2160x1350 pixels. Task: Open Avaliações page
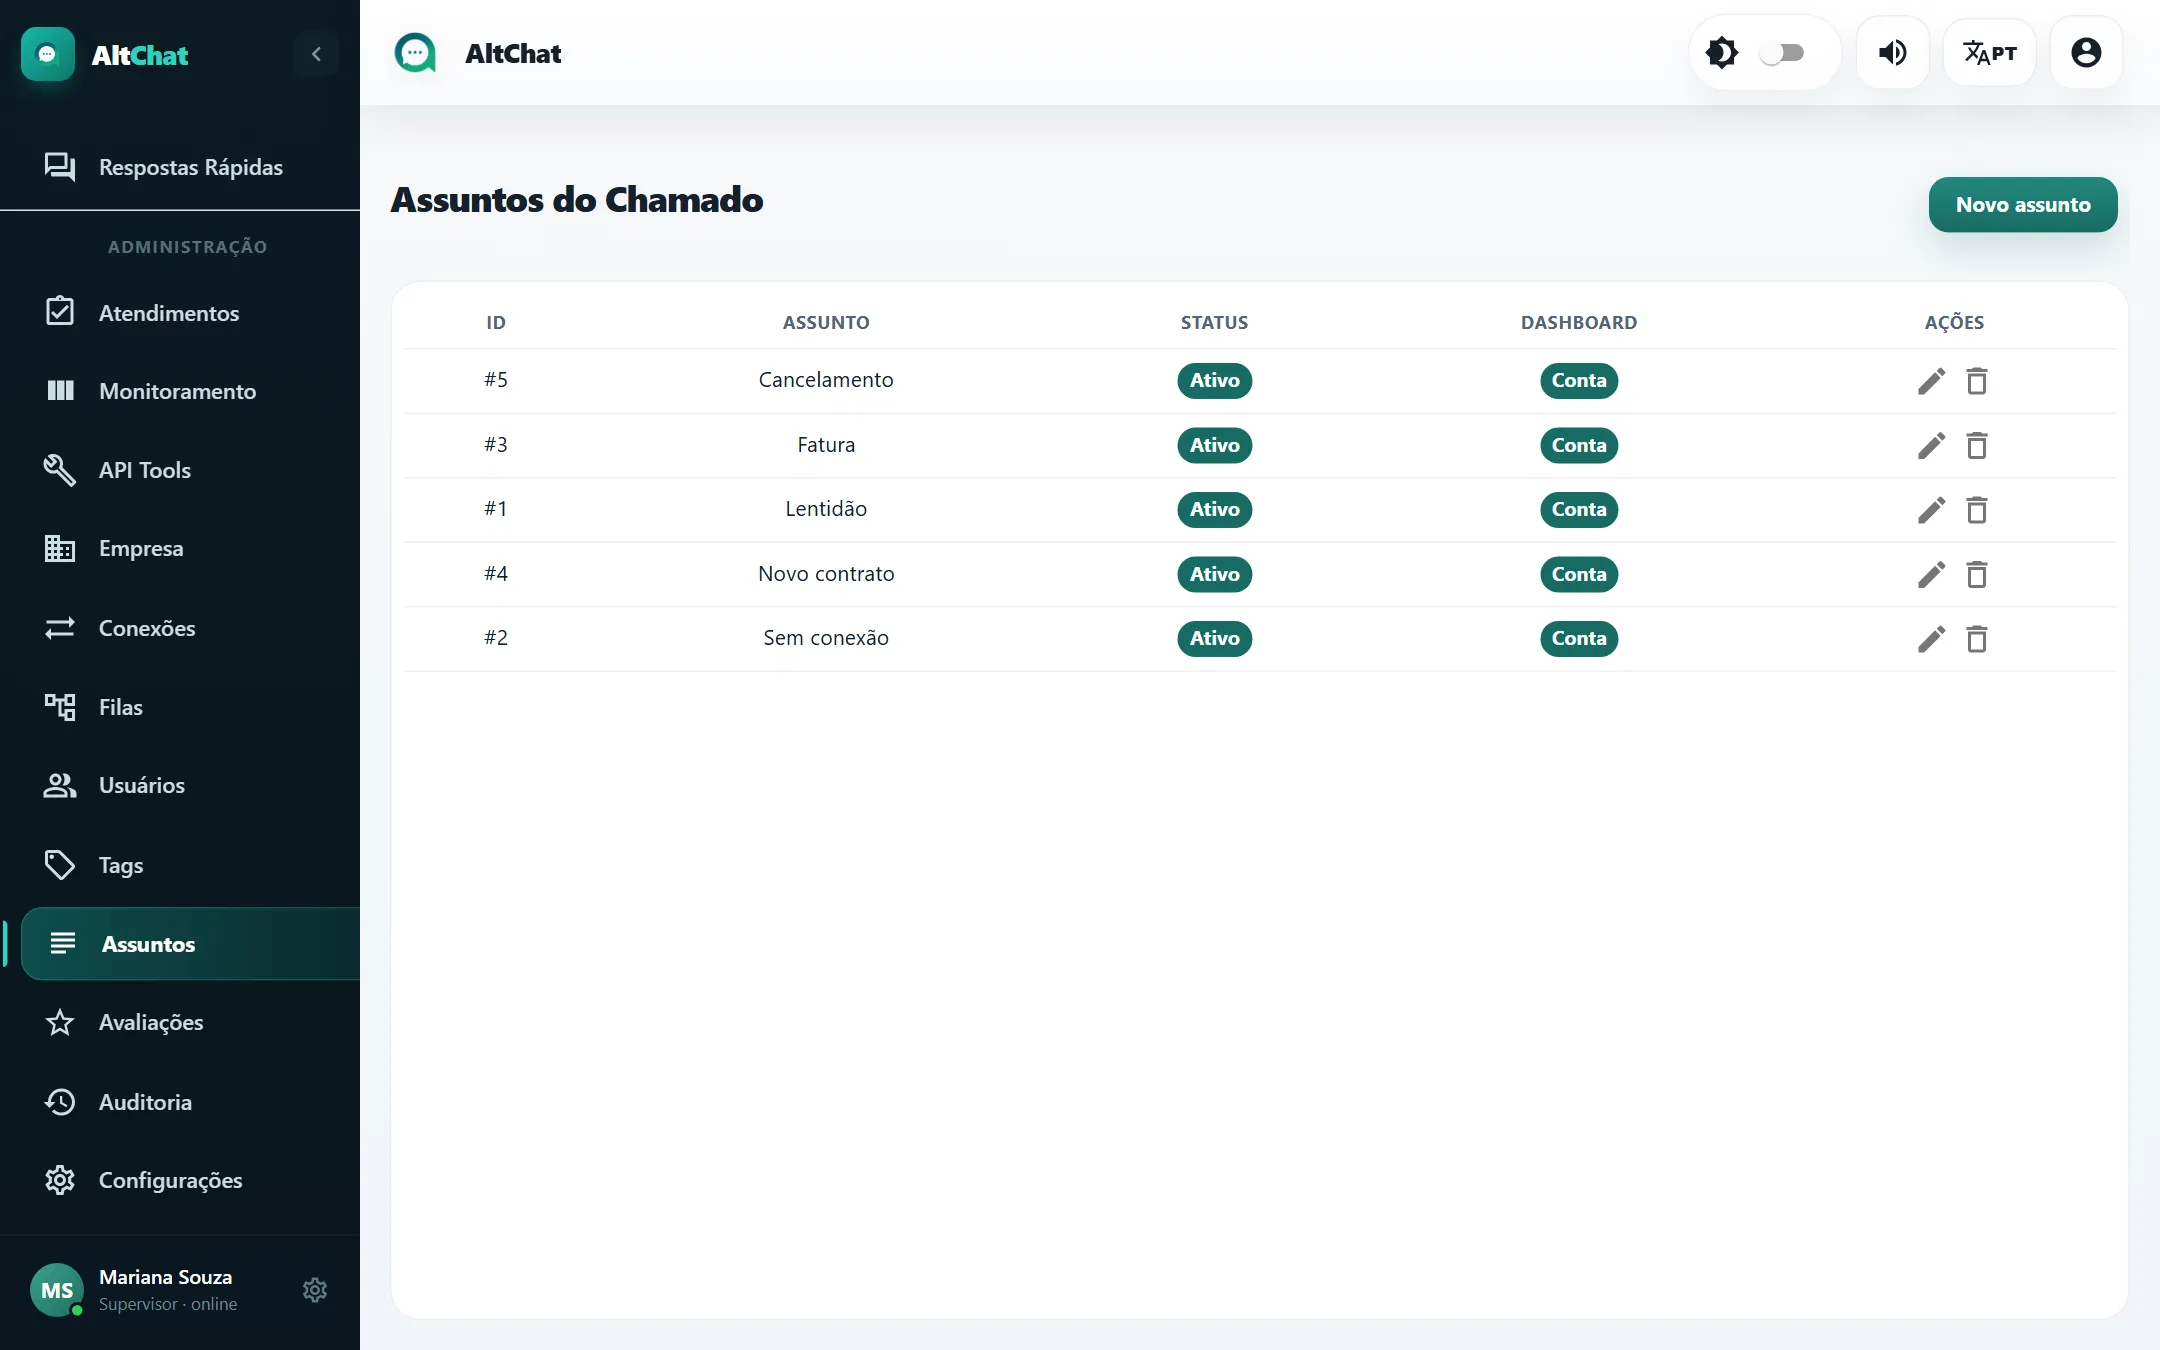(180, 1022)
